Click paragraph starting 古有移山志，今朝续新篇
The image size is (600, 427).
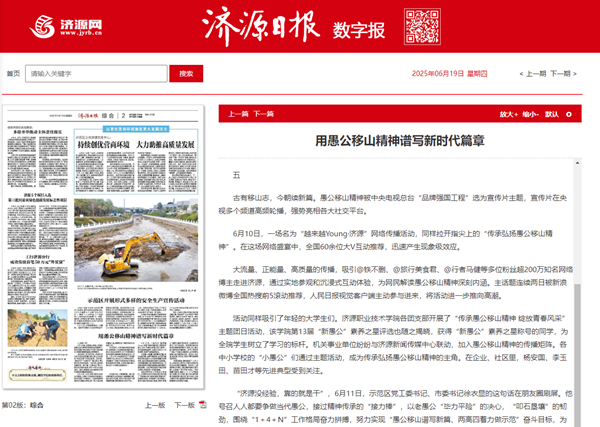tap(393, 204)
